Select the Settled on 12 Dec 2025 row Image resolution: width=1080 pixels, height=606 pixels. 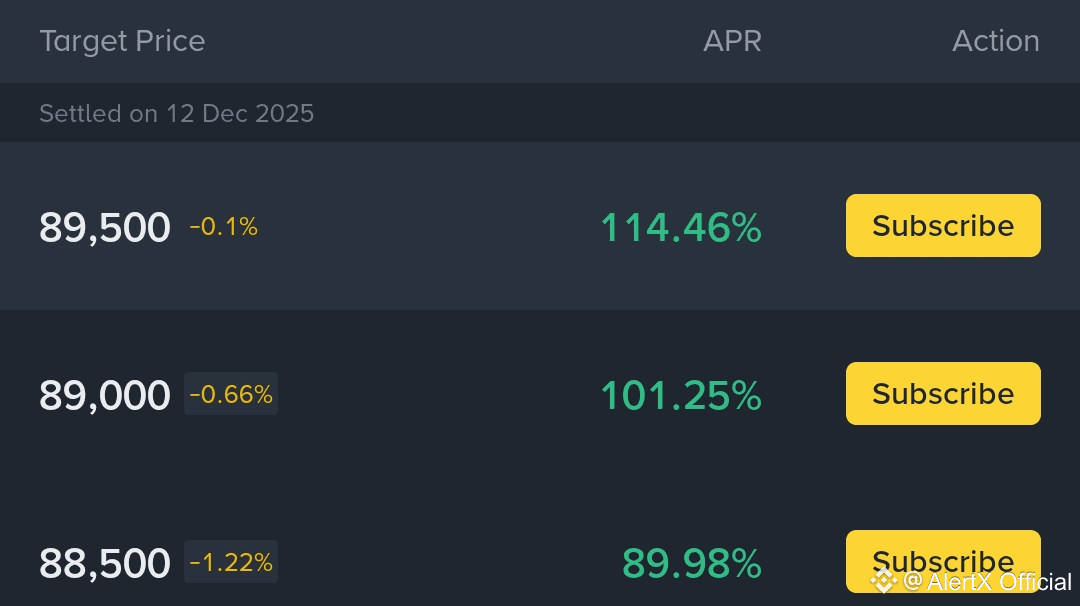(x=176, y=113)
